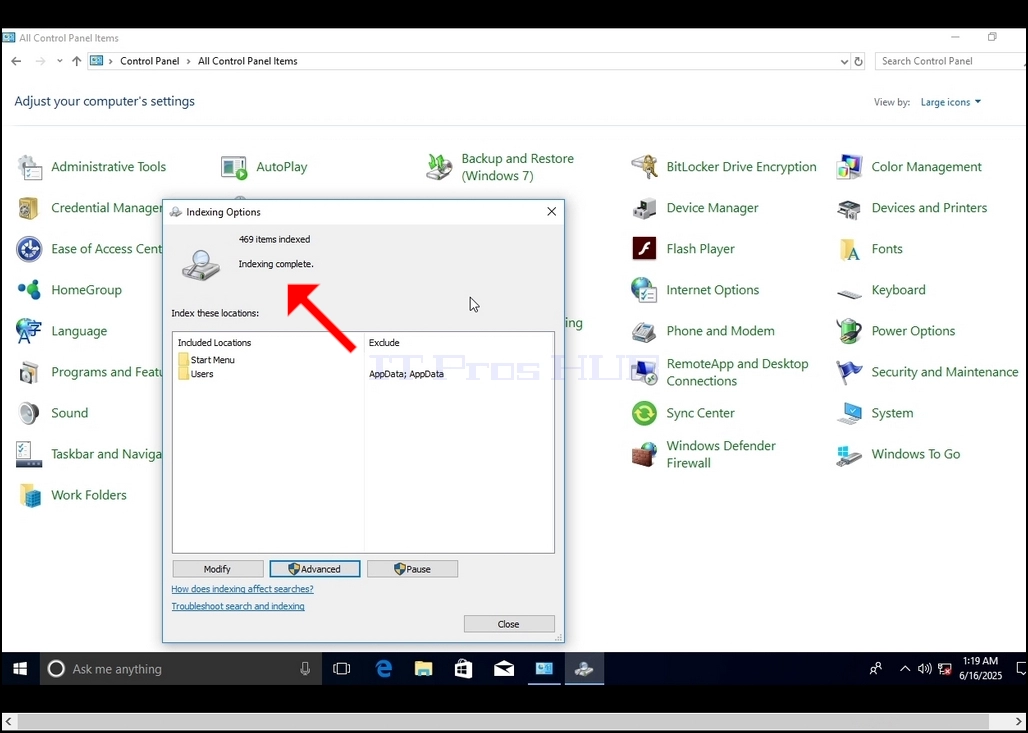Open Devices and Printers icon

tap(850, 208)
